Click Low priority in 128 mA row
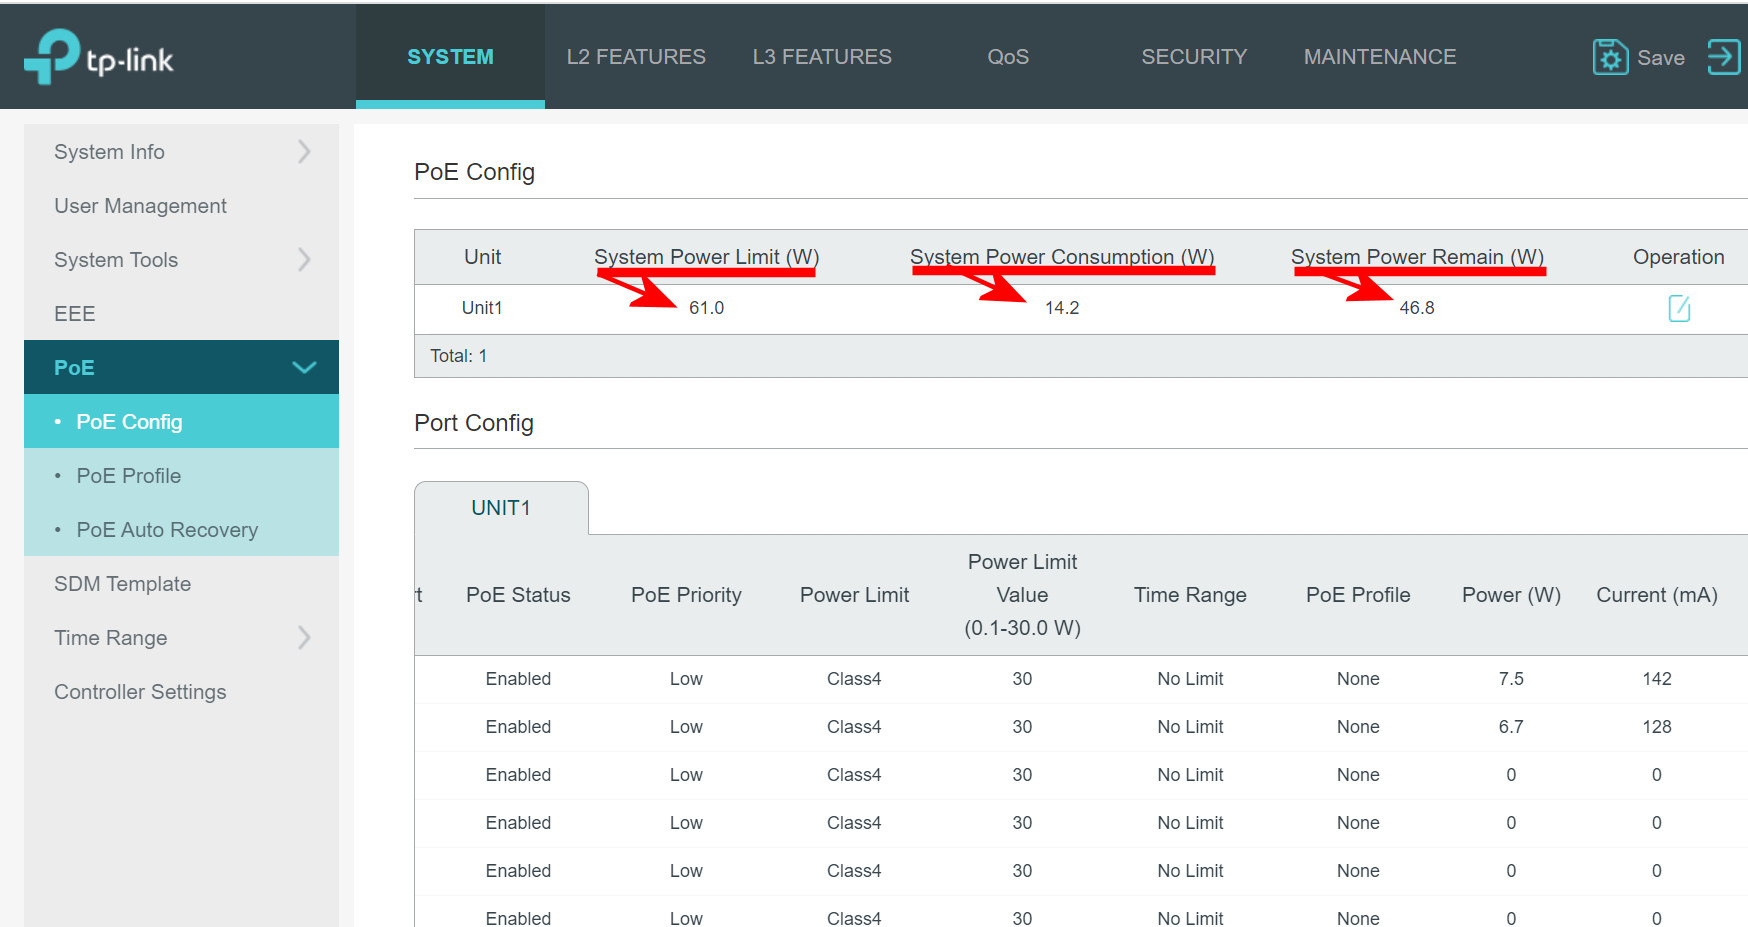Image resolution: width=1748 pixels, height=927 pixels. (x=686, y=727)
